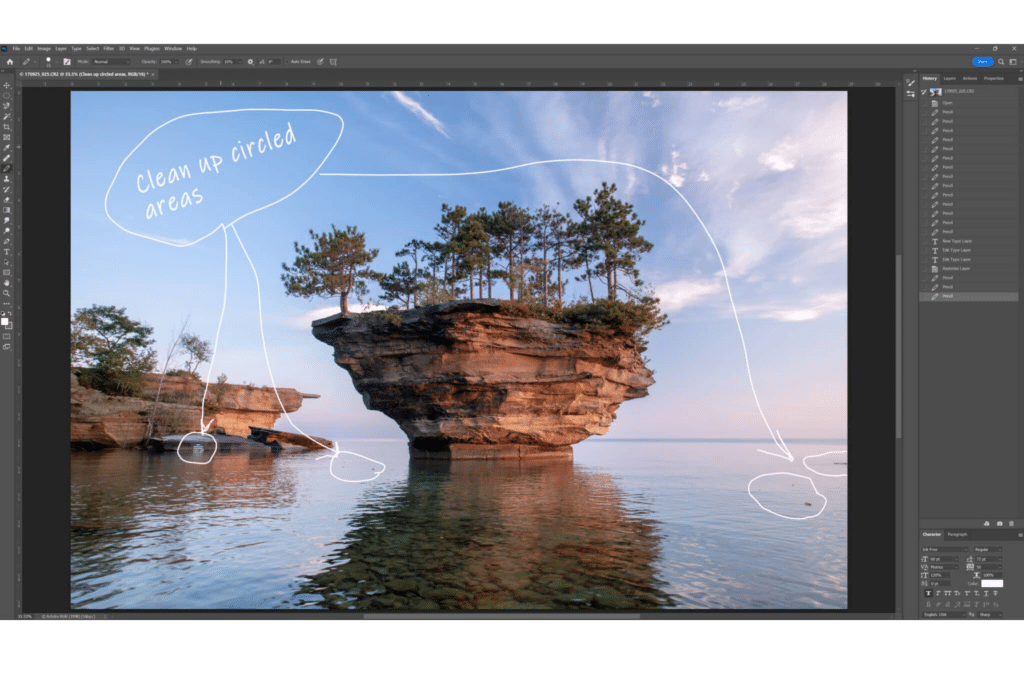
Task: Select the Rasterize Layer text color box in Character panel
Action: [x=991, y=583]
